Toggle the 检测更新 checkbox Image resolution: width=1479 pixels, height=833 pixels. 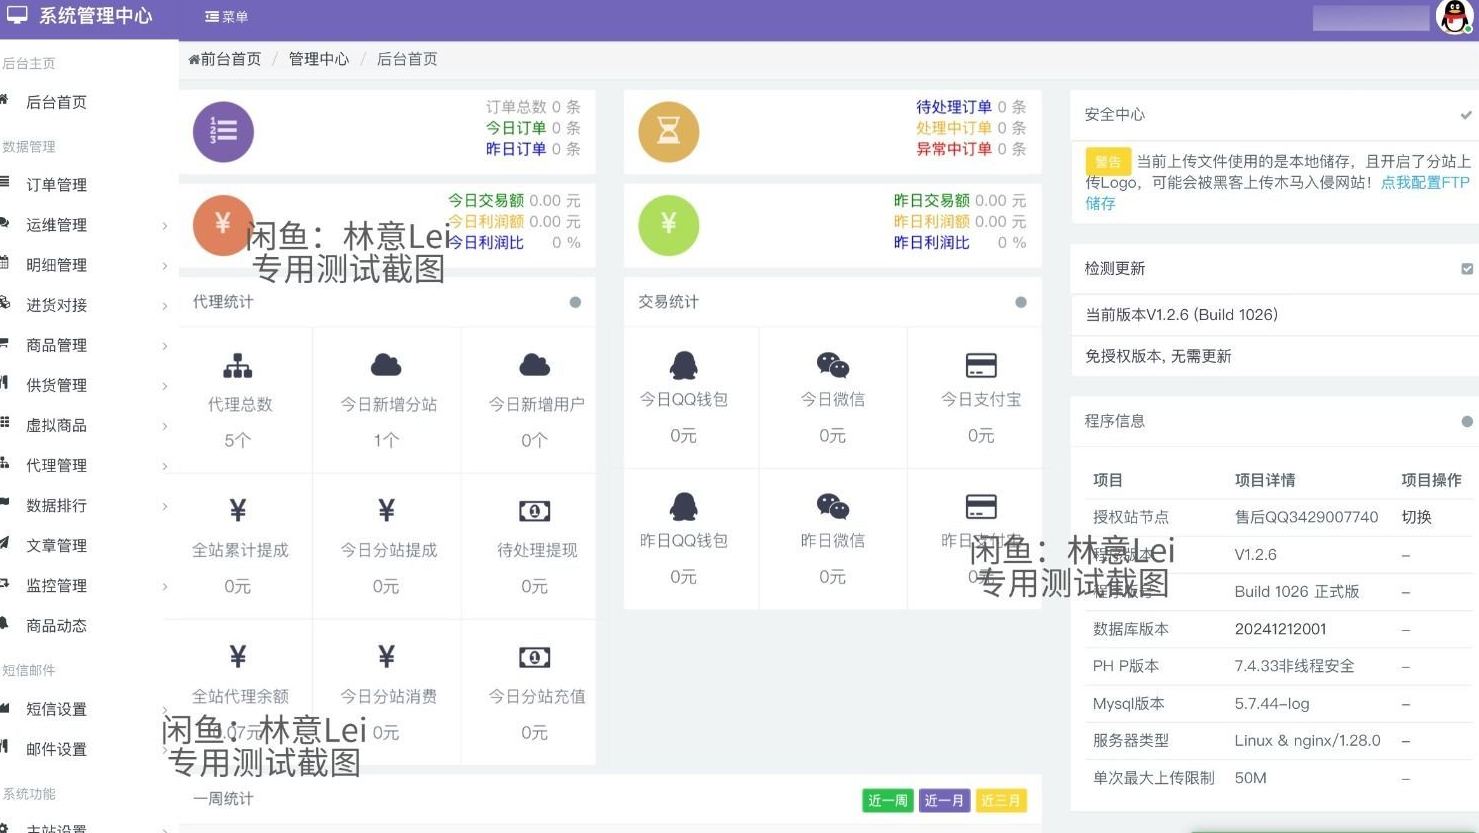[1467, 268]
